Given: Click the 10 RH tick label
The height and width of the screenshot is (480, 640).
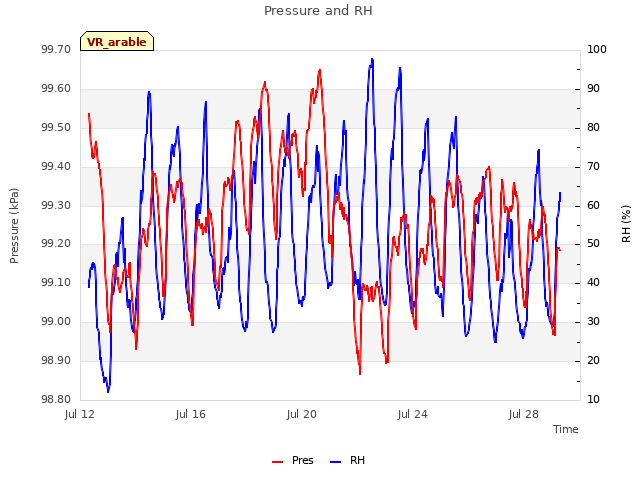Looking at the screenshot, I should click(593, 399).
